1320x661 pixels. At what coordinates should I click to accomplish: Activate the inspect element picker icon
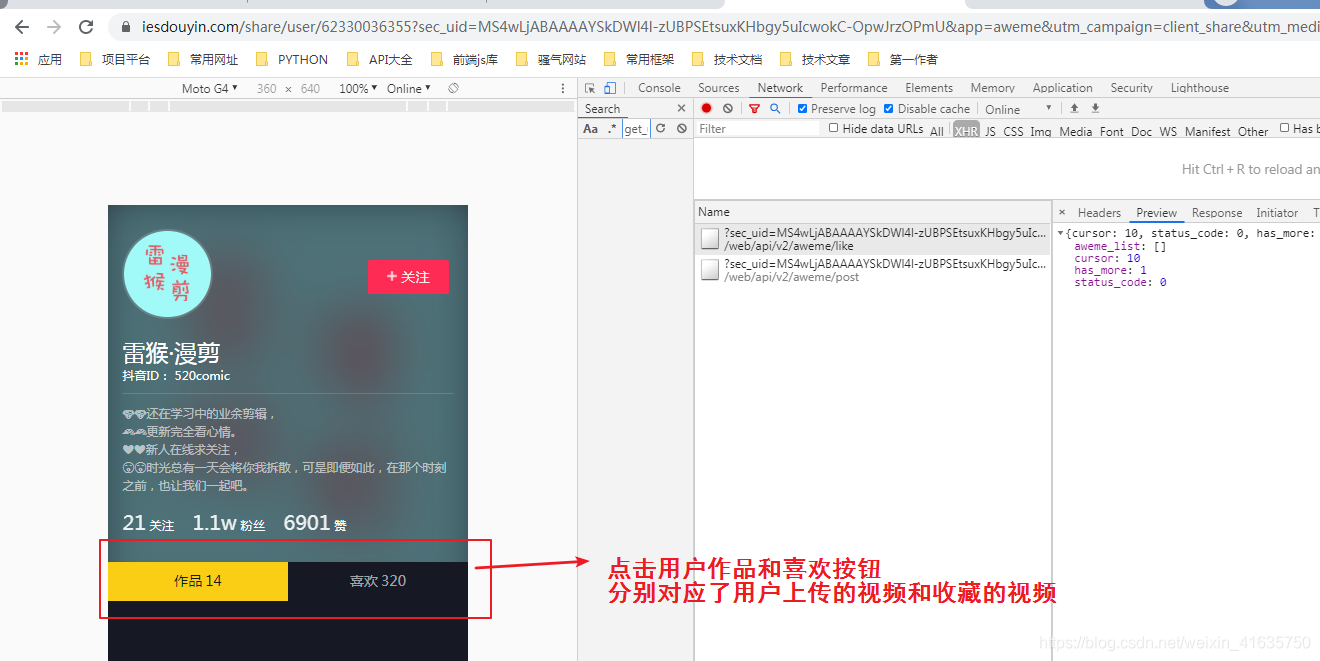pyautogui.click(x=590, y=88)
